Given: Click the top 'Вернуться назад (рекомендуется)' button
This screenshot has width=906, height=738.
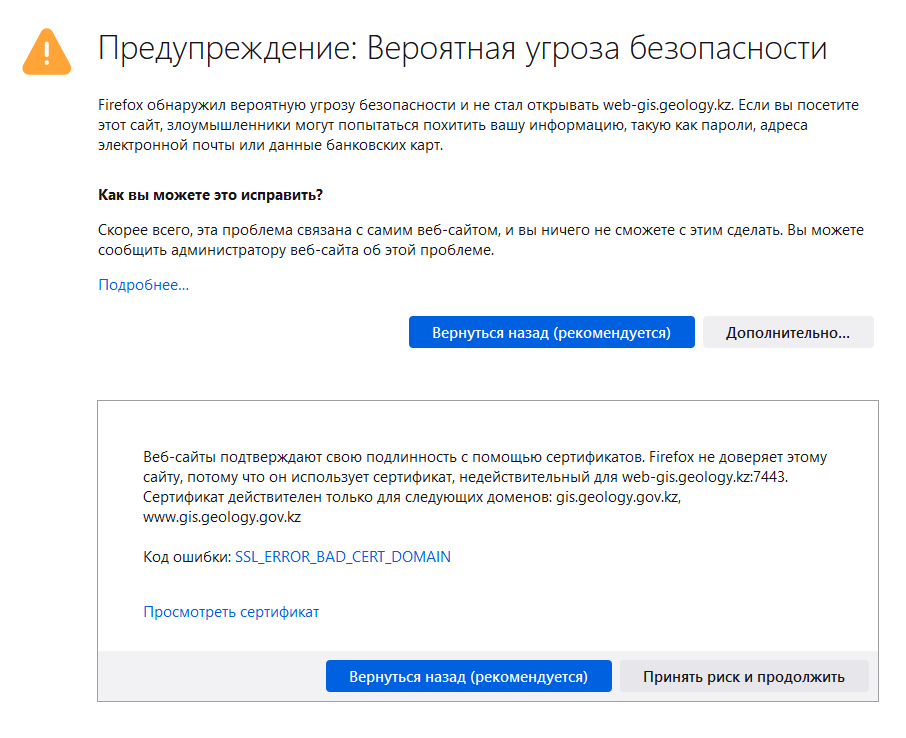Looking at the screenshot, I should pyautogui.click(x=551, y=332).
